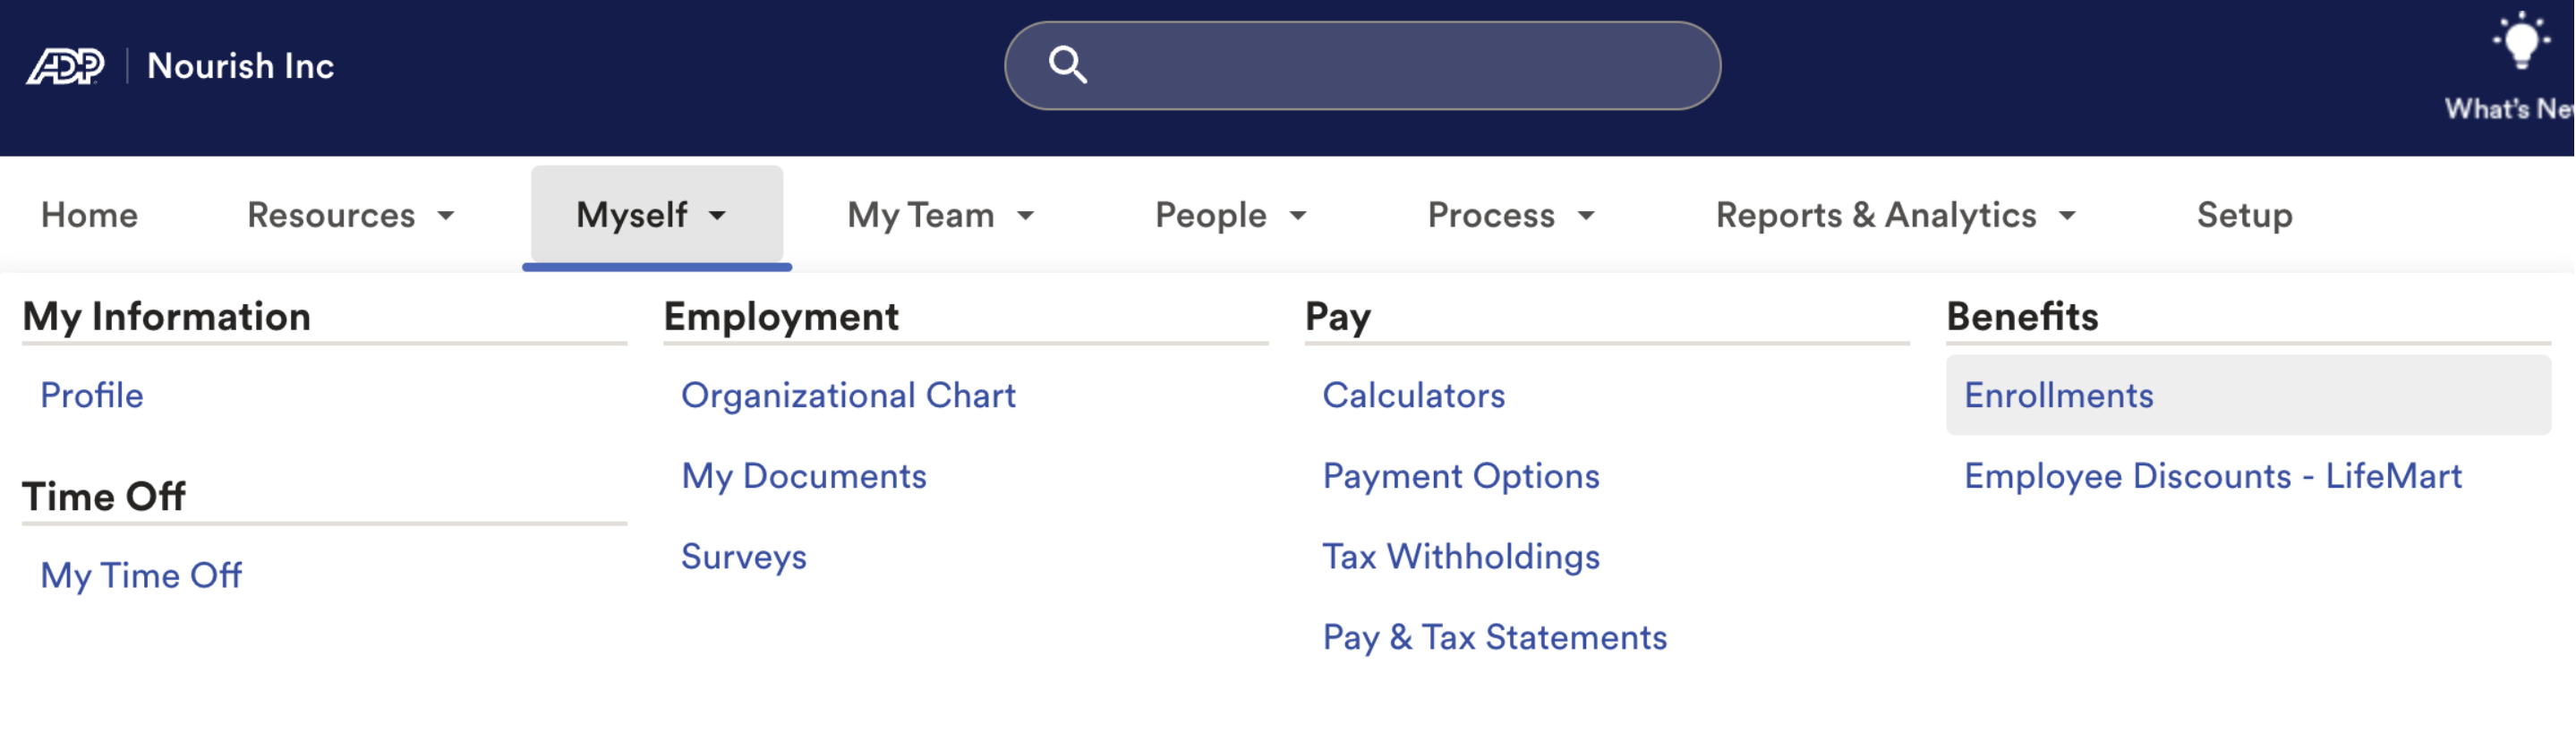This screenshot has height=732, width=2576.
Task: Open the People dropdown menu
Action: click(x=1230, y=215)
